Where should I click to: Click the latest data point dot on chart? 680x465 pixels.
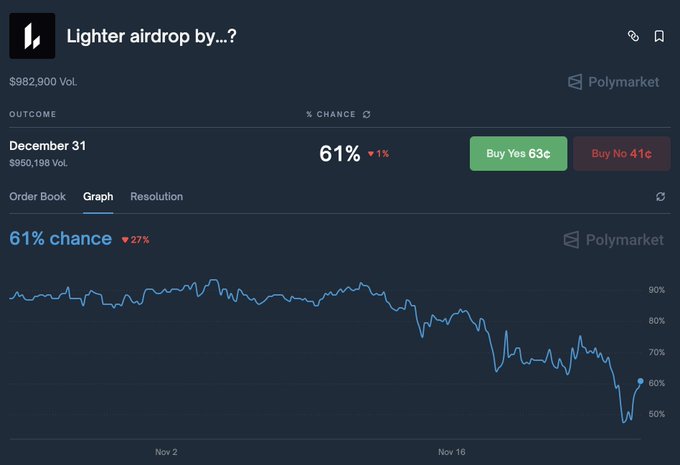coord(640,381)
